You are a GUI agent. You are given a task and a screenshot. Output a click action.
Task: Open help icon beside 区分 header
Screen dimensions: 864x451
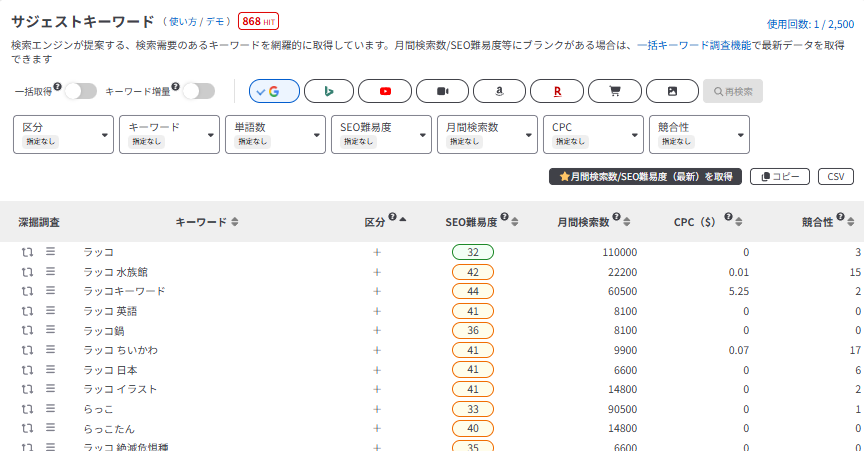pos(392,217)
